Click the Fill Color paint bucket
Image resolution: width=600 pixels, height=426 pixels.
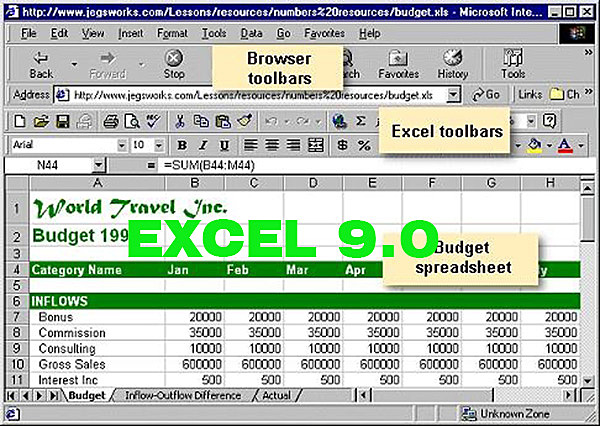(x=534, y=145)
